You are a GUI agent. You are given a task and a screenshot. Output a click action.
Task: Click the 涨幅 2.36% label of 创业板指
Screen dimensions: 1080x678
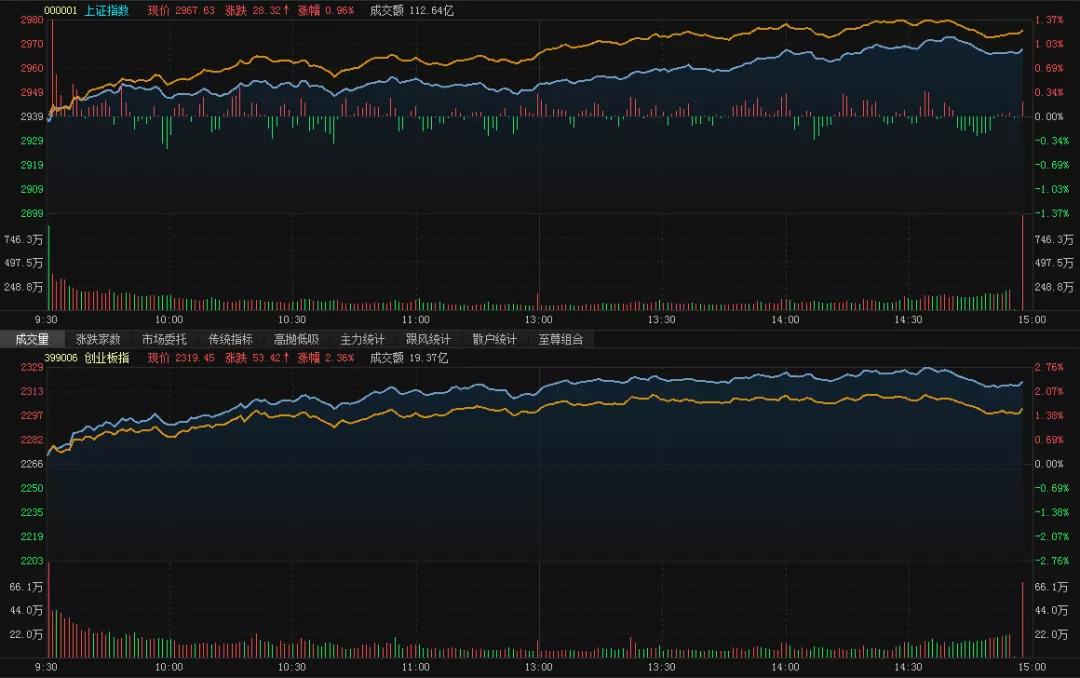[326, 358]
